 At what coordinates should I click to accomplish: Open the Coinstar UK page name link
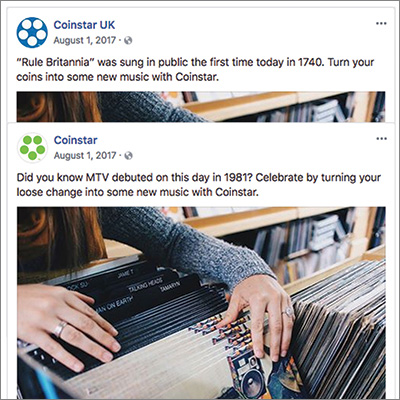click(x=84, y=25)
